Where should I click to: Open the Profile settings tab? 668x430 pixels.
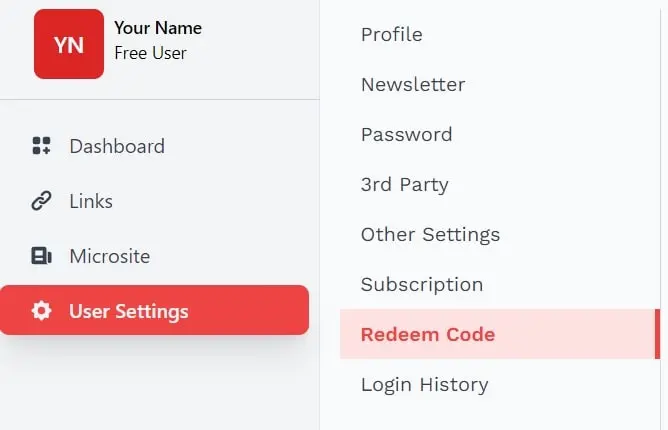(x=392, y=34)
